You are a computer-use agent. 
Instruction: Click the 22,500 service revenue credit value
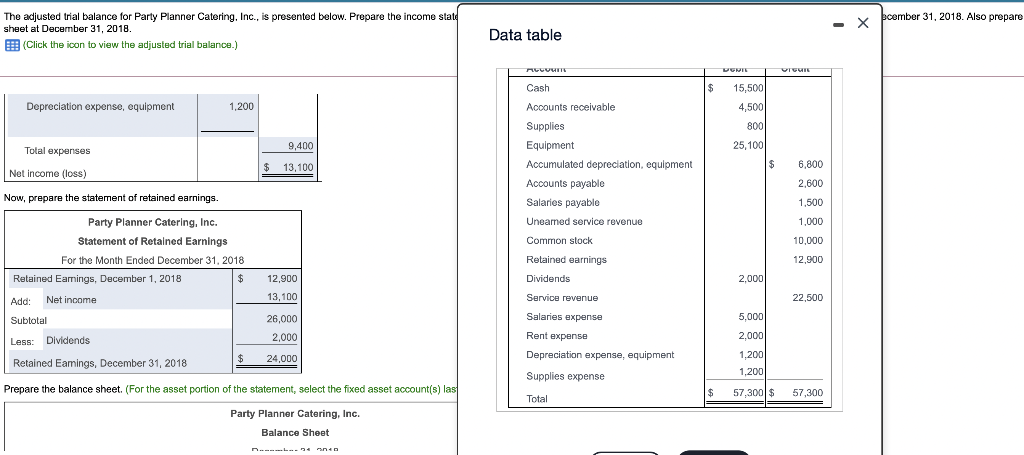(808, 298)
